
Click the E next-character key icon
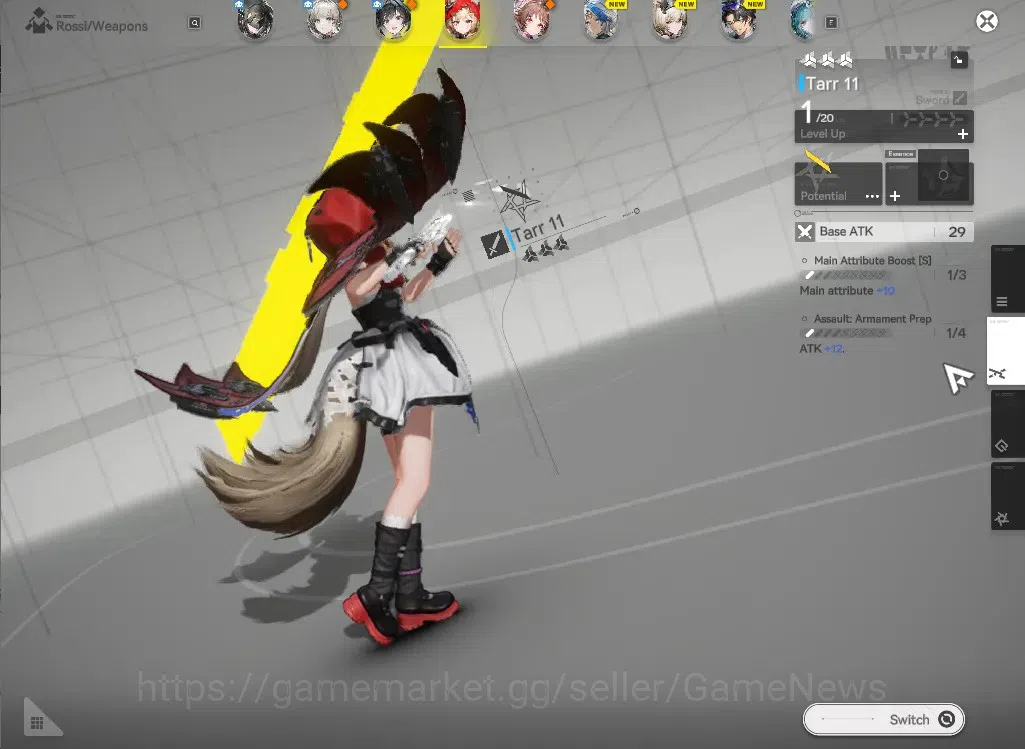[x=831, y=23]
